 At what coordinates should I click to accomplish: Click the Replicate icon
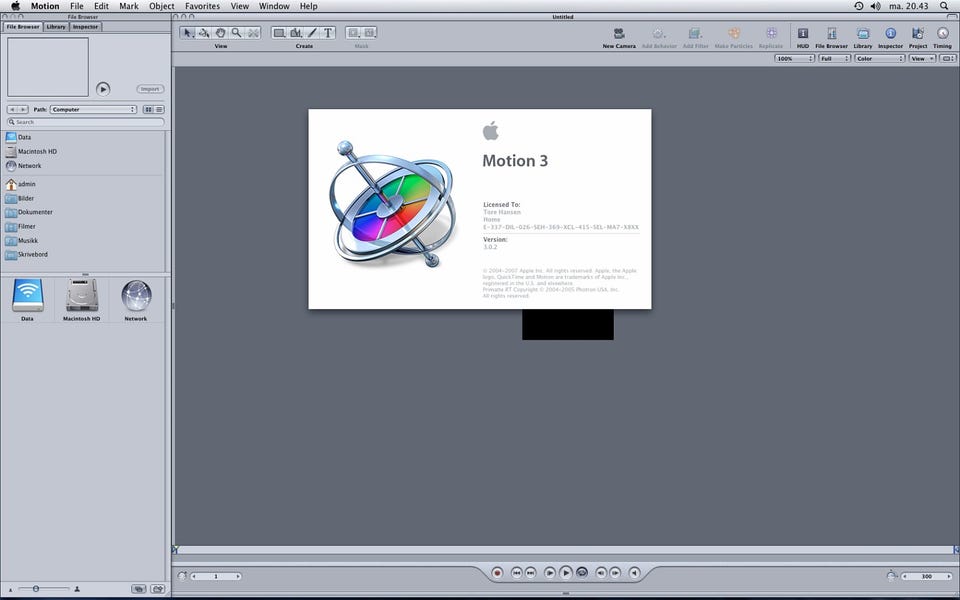pyautogui.click(x=771, y=34)
